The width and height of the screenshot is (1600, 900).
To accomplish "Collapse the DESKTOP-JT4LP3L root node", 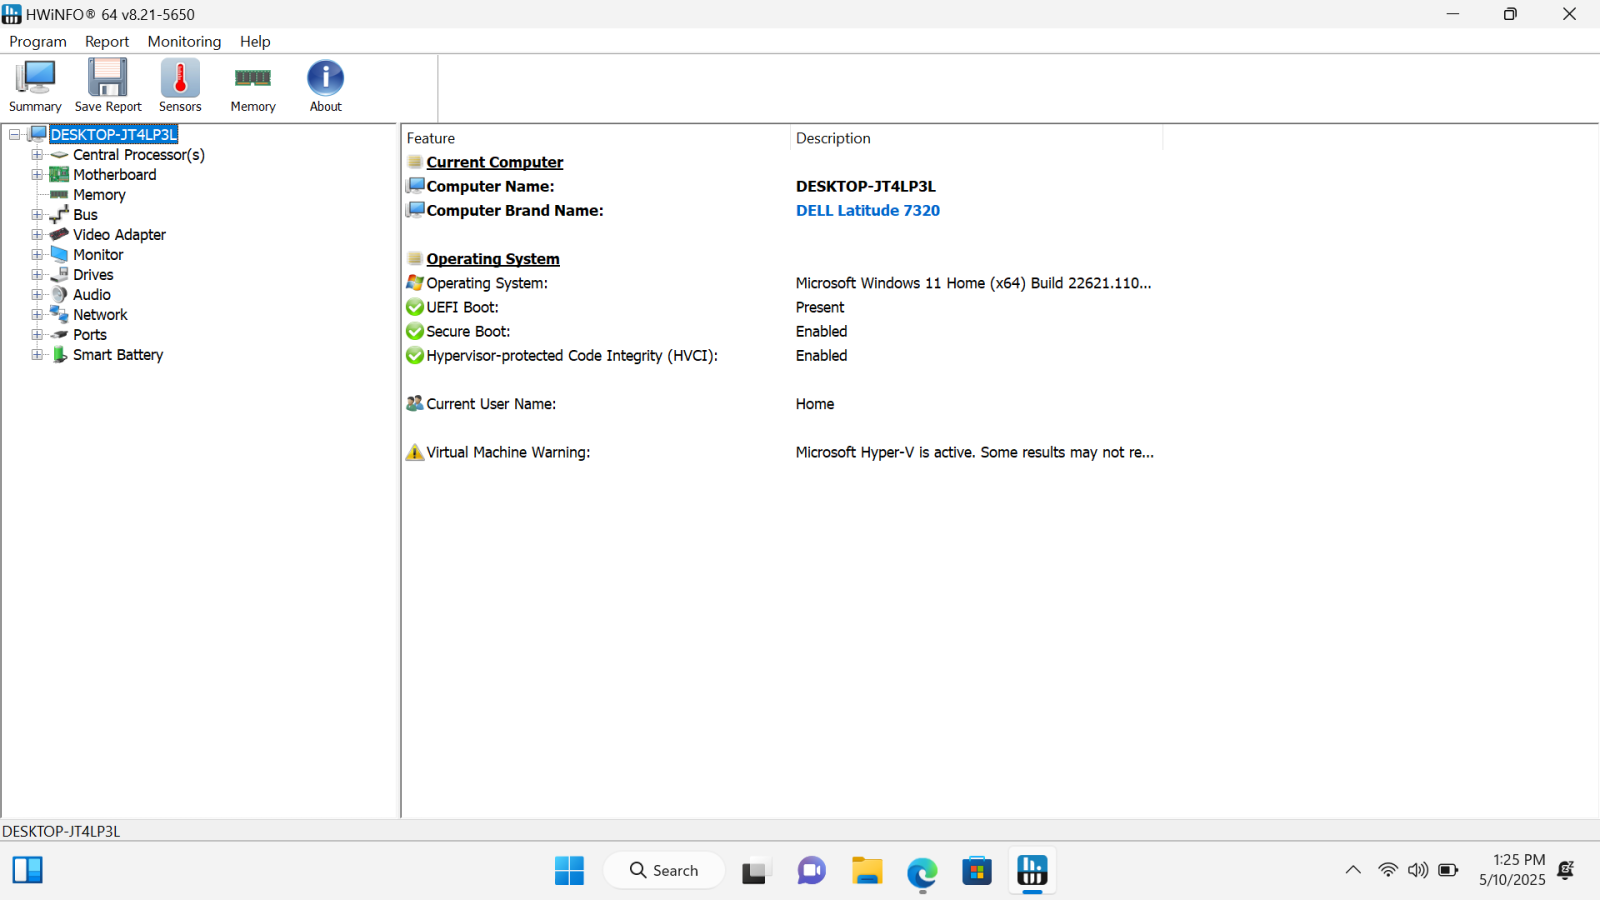I will click(15, 135).
